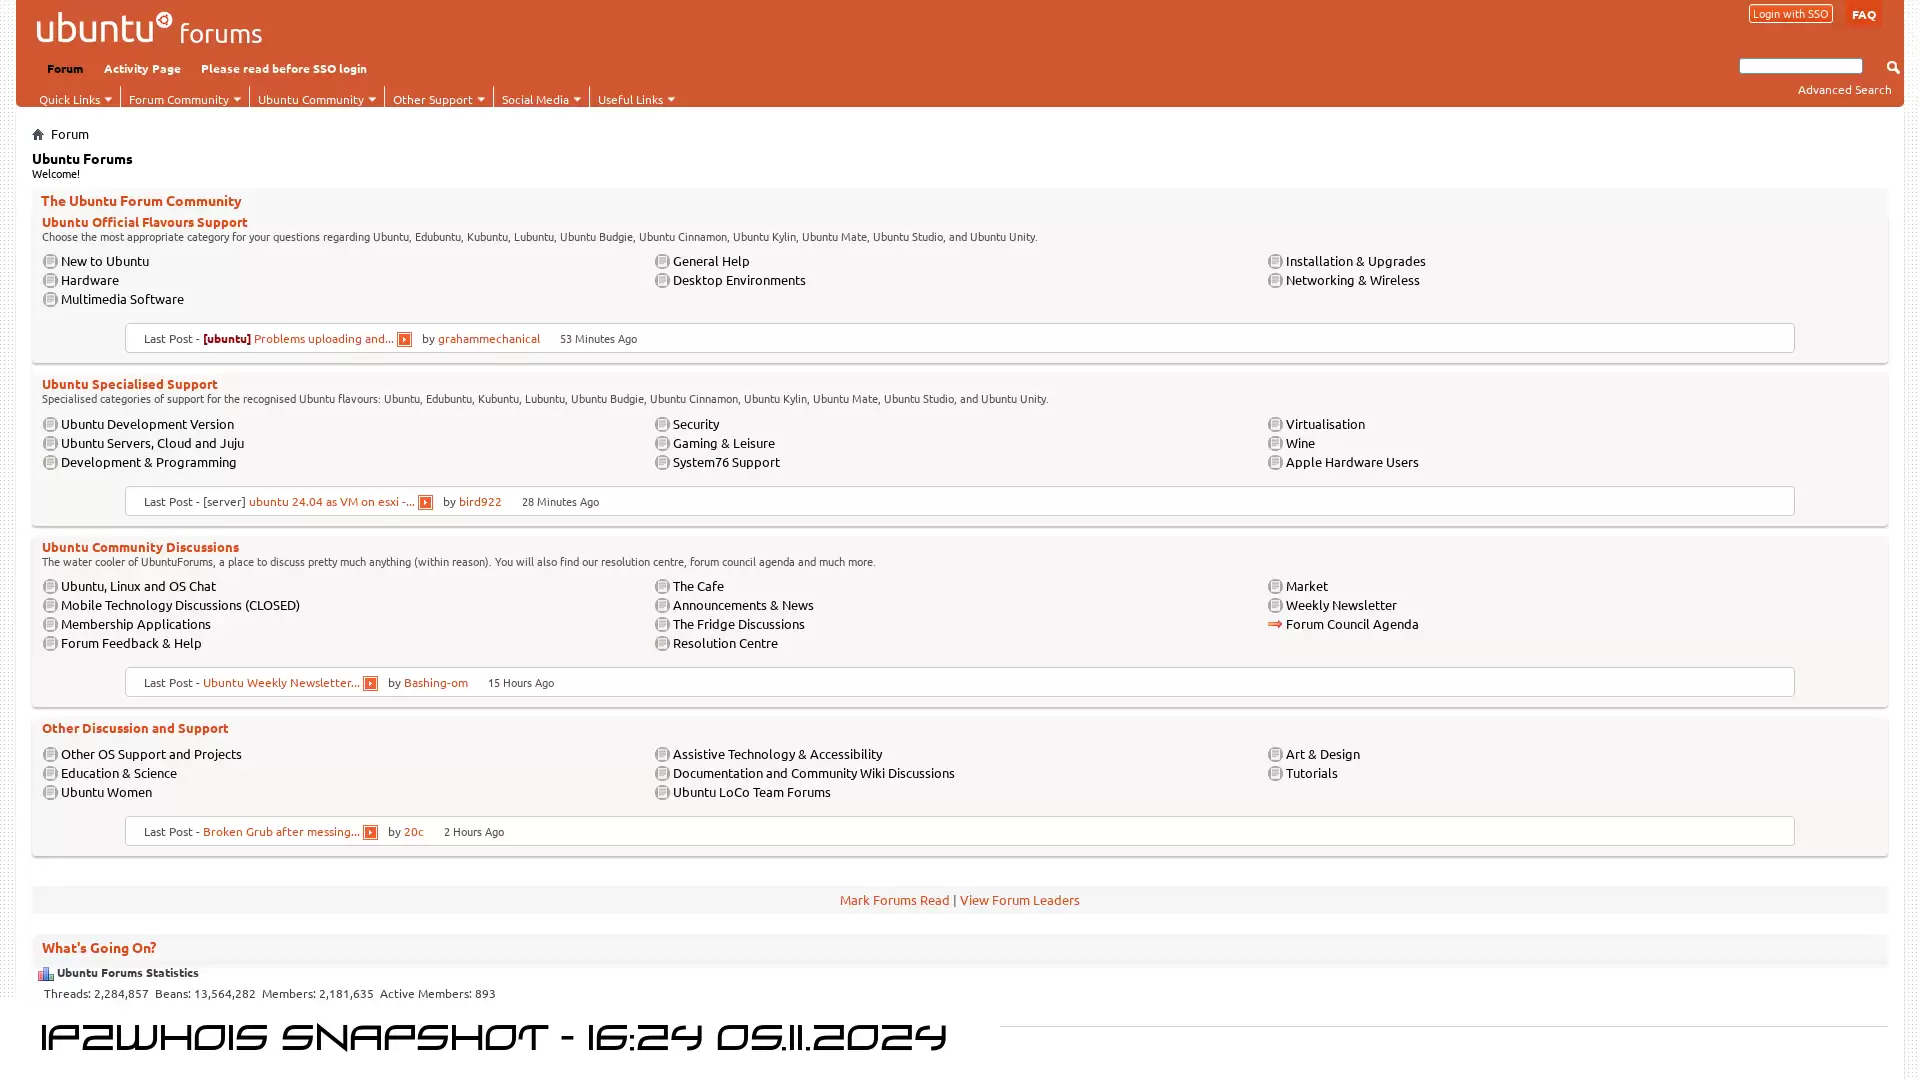Screen dimensions: 1920x1080
Task: Open the FAQ link in header
Action: 1863,14
